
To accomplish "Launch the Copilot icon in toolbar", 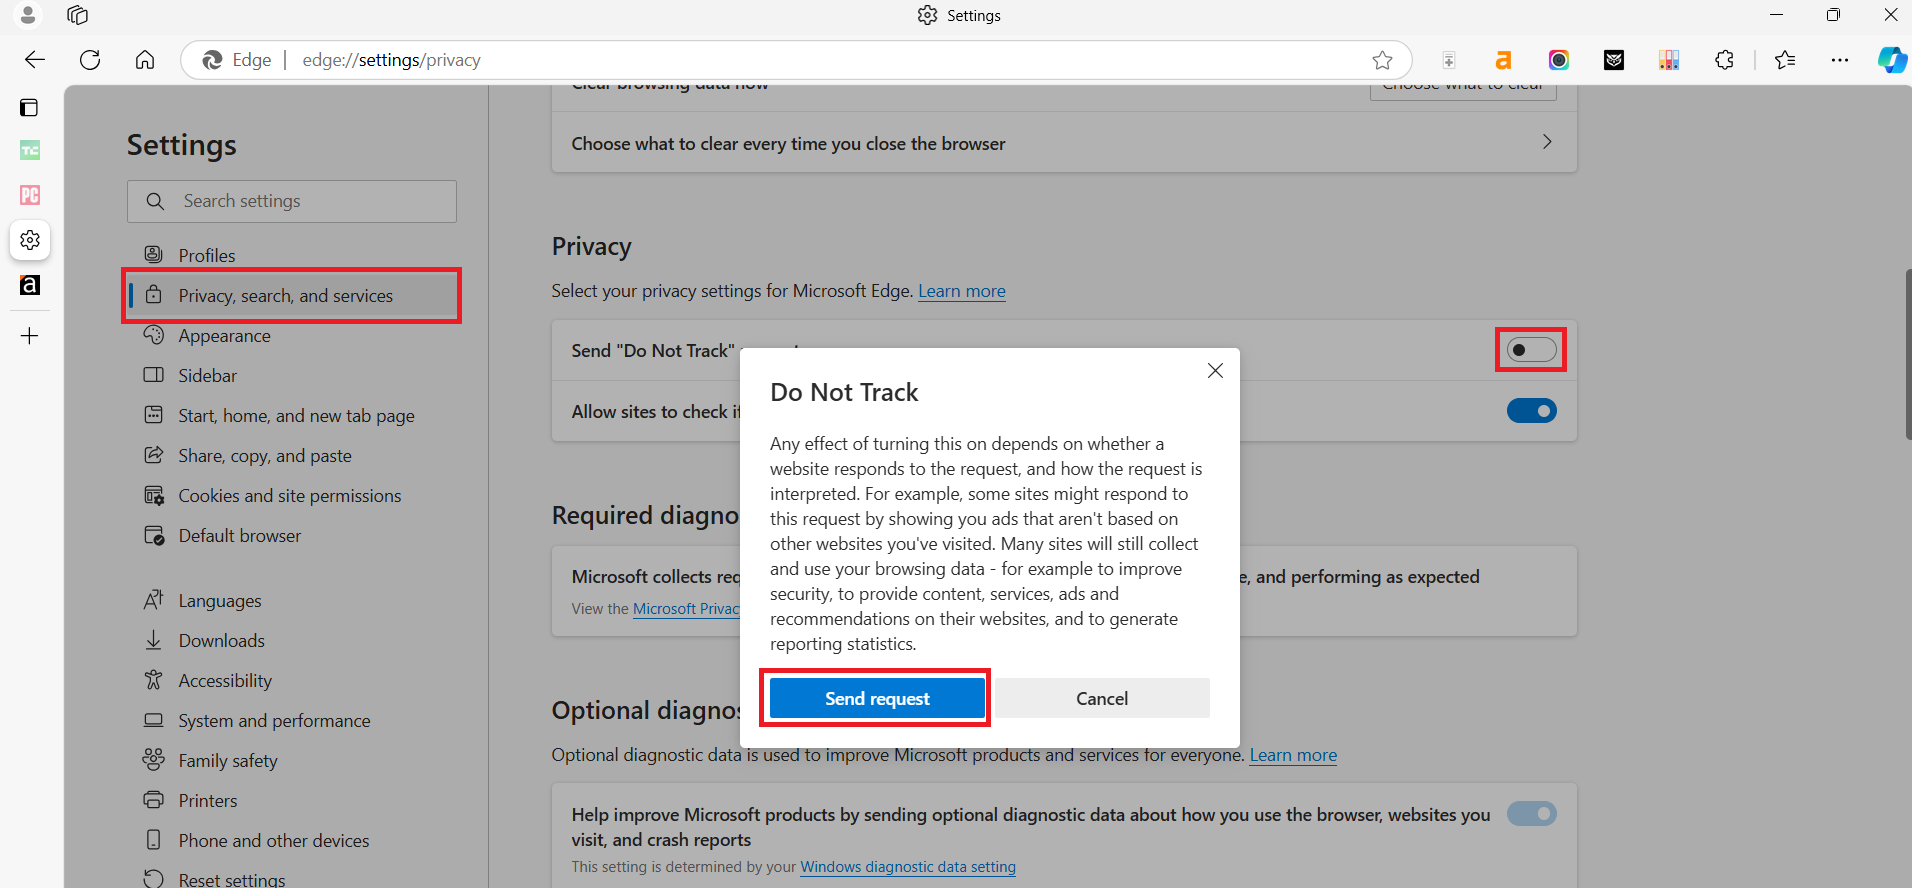I will click(1891, 60).
